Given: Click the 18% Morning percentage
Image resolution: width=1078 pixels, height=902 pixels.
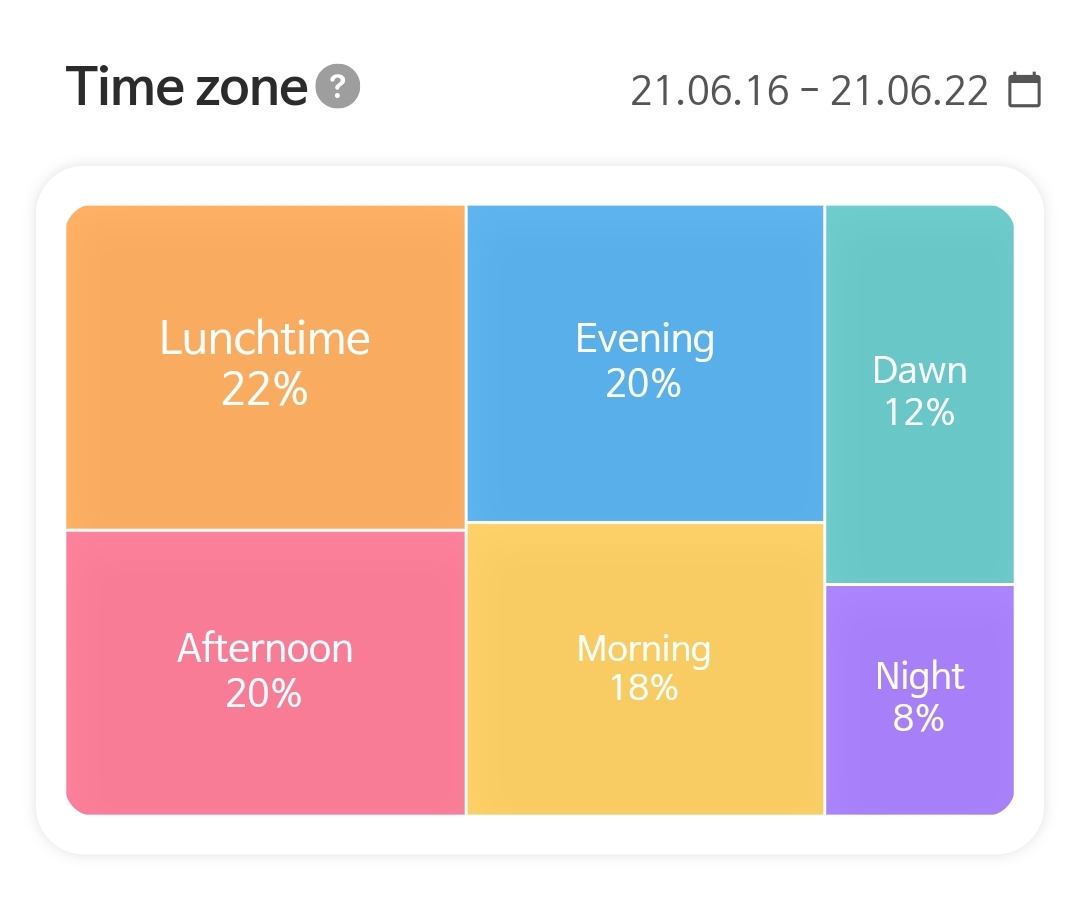Looking at the screenshot, I should click(x=644, y=688).
